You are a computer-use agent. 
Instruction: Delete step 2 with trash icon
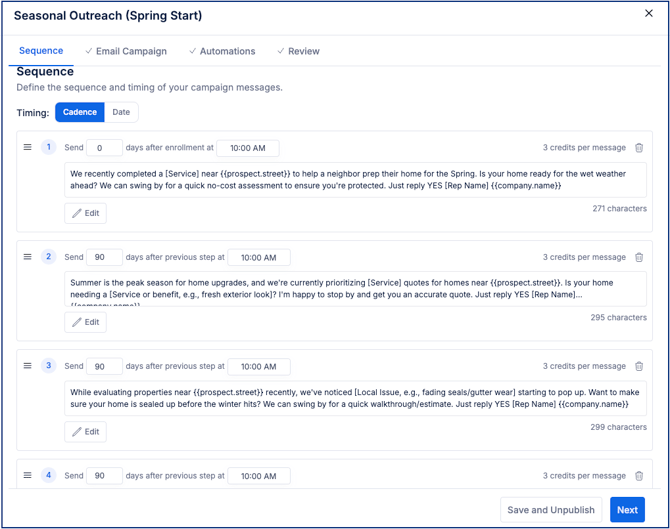pyautogui.click(x=639, y=257)
